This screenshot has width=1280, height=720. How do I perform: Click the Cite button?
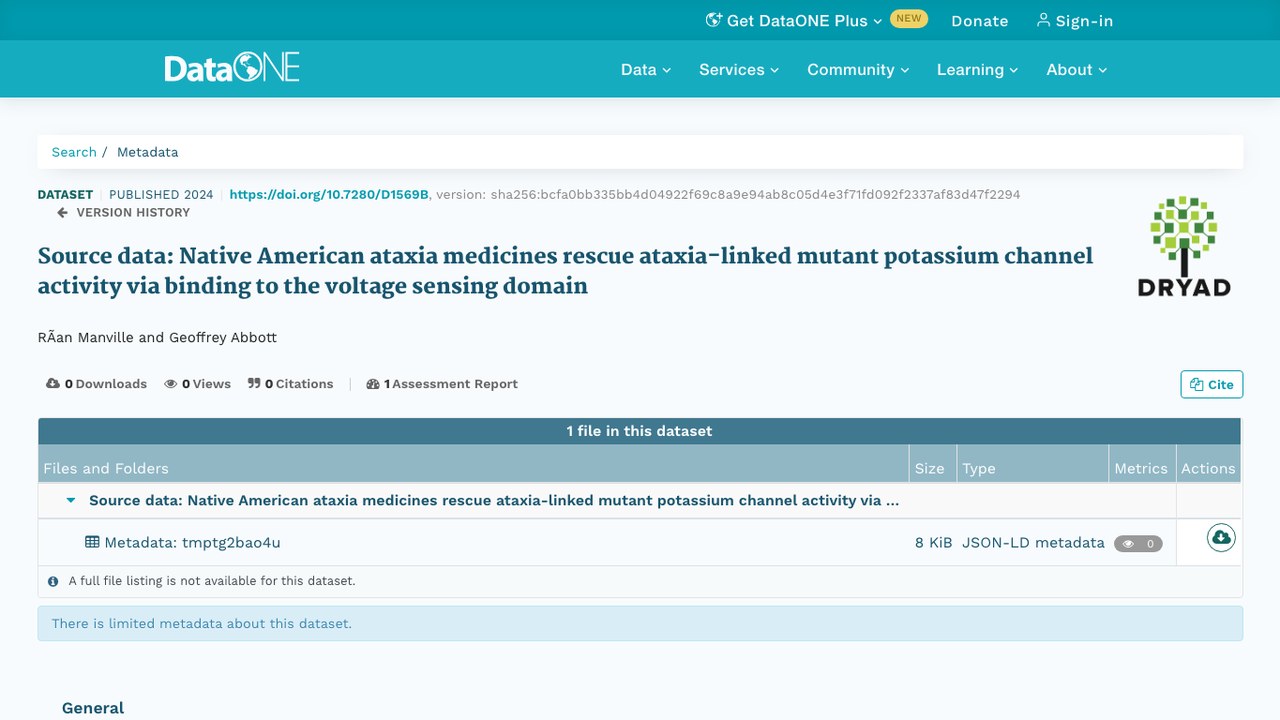point(1212,385)
